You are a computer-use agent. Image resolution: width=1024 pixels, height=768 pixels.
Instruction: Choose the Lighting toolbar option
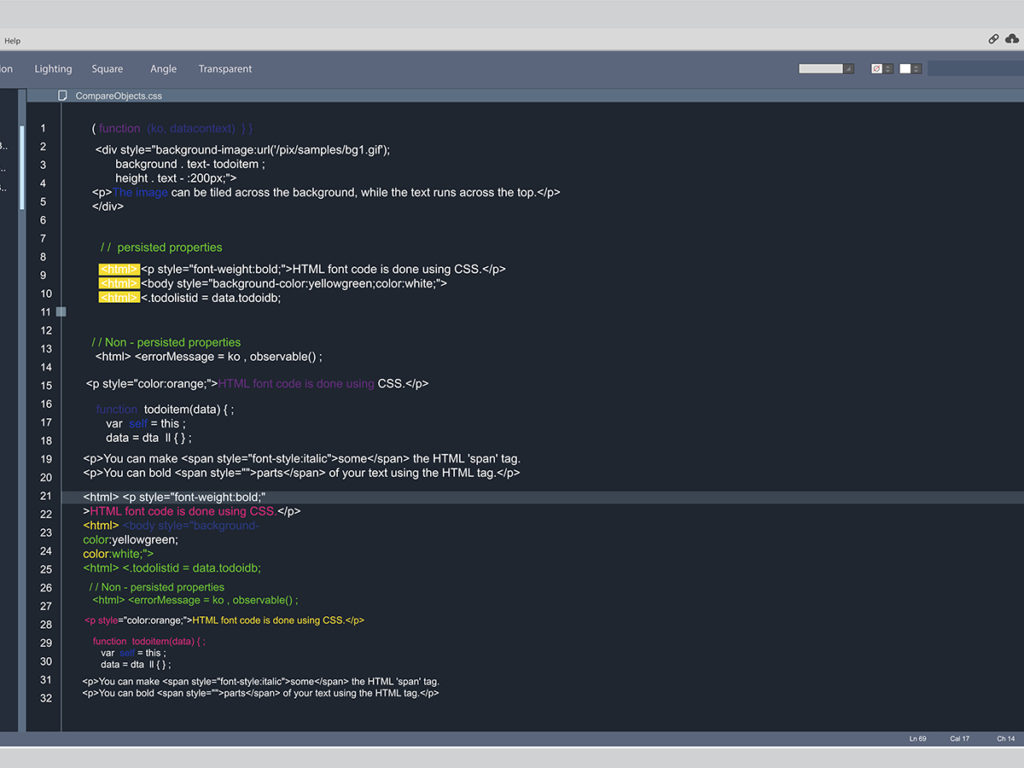[x=53, y=69]
